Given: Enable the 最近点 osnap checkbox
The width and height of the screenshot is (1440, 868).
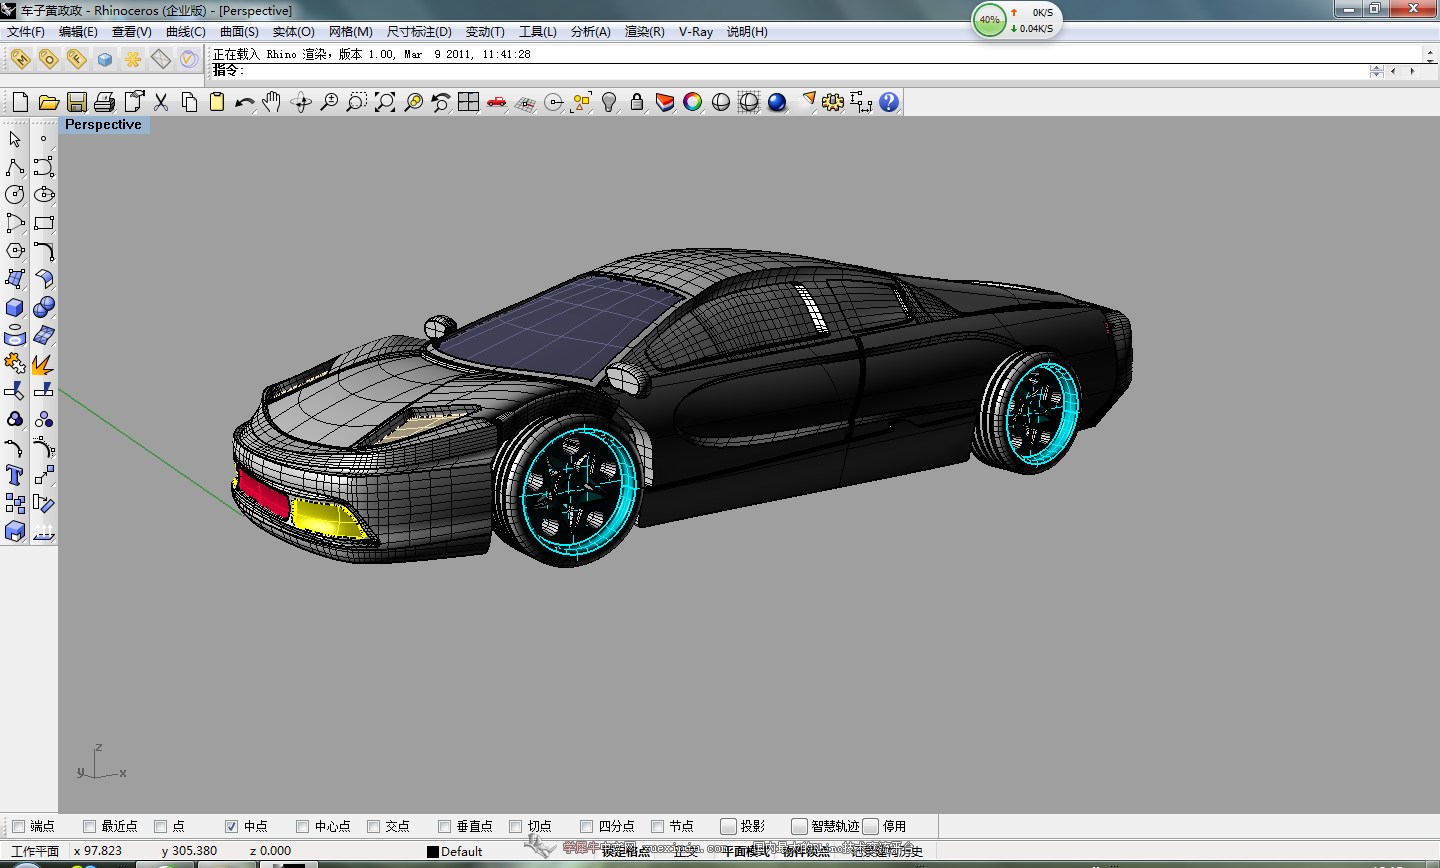Looking at the screenshot, I should pyautogui.click(x=89, y=826).
